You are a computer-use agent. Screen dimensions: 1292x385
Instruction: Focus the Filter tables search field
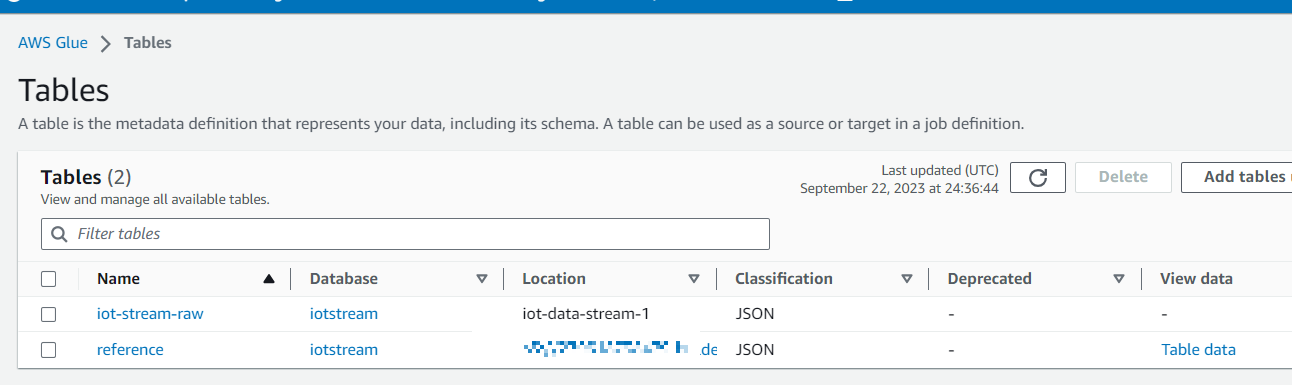point(405,234)
